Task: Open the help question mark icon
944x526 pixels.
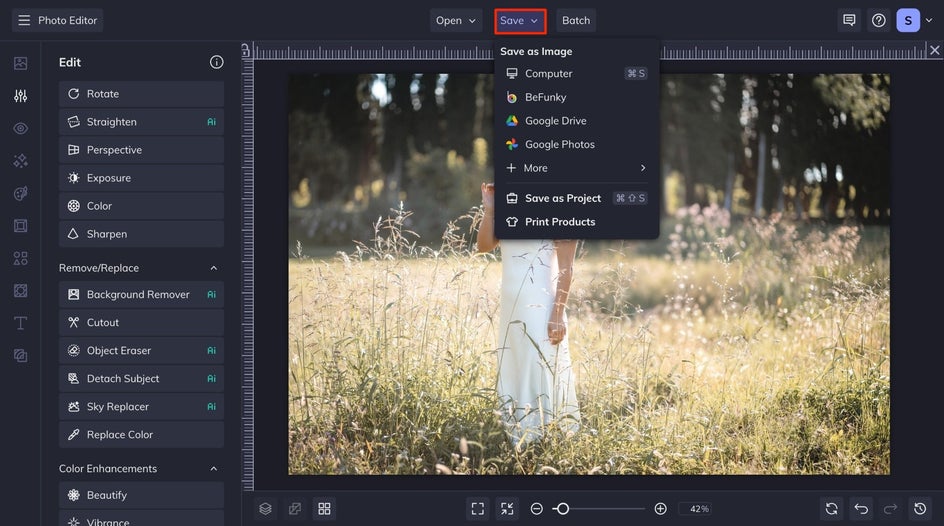Action: click(878, 20)
